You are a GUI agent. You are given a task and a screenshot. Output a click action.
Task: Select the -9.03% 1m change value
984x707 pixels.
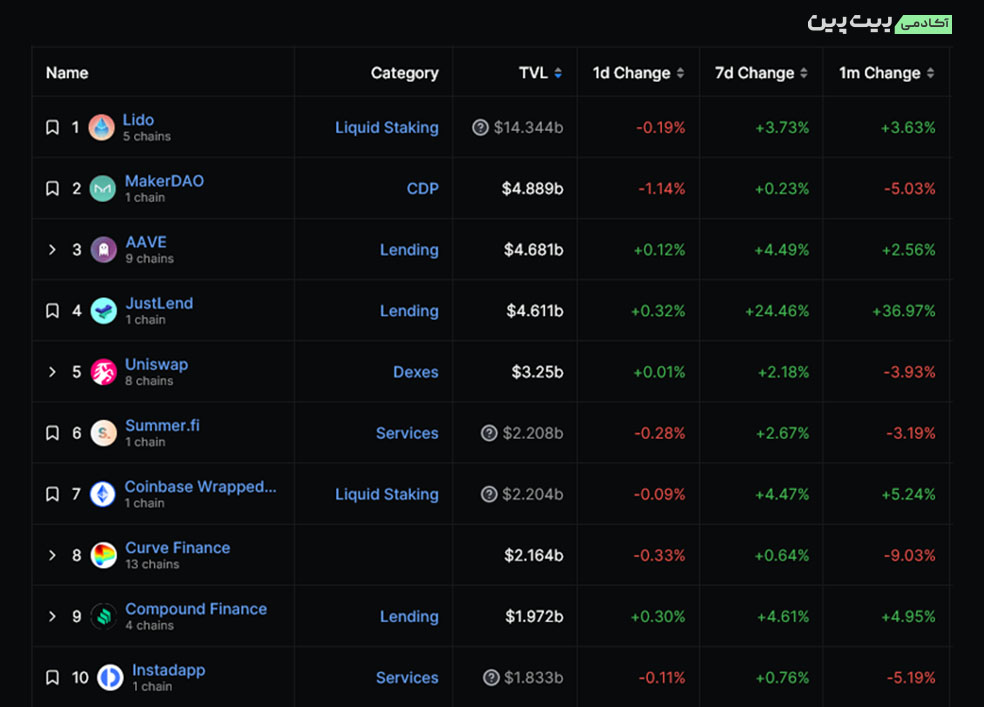(x=909, y=555)
